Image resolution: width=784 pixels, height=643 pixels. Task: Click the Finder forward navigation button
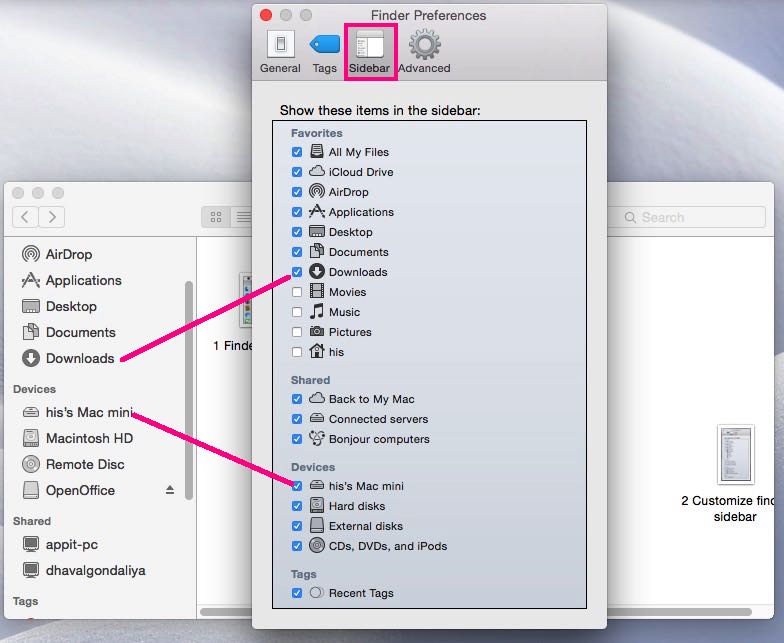click(51, 217)
